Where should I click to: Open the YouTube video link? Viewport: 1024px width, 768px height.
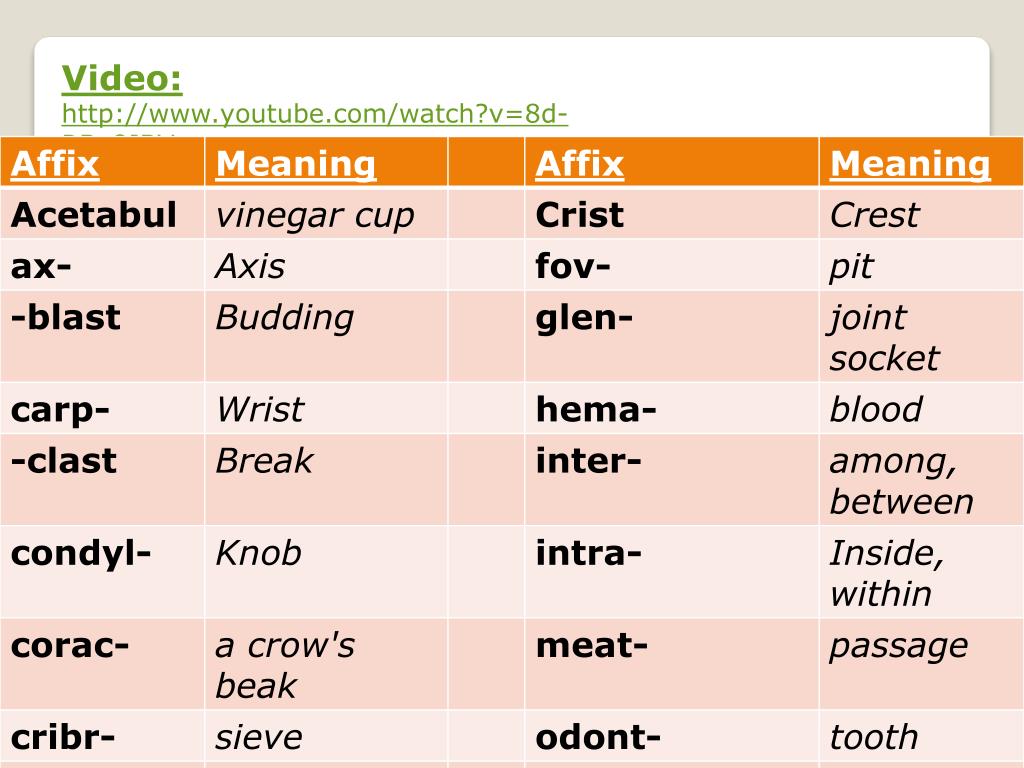point(315,114)
